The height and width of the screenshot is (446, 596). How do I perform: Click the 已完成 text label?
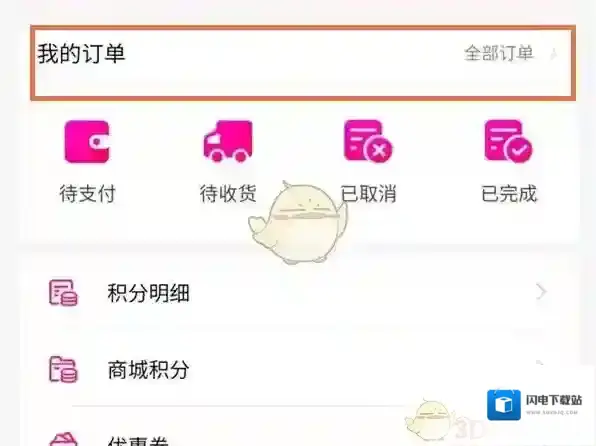click(509, 194)
